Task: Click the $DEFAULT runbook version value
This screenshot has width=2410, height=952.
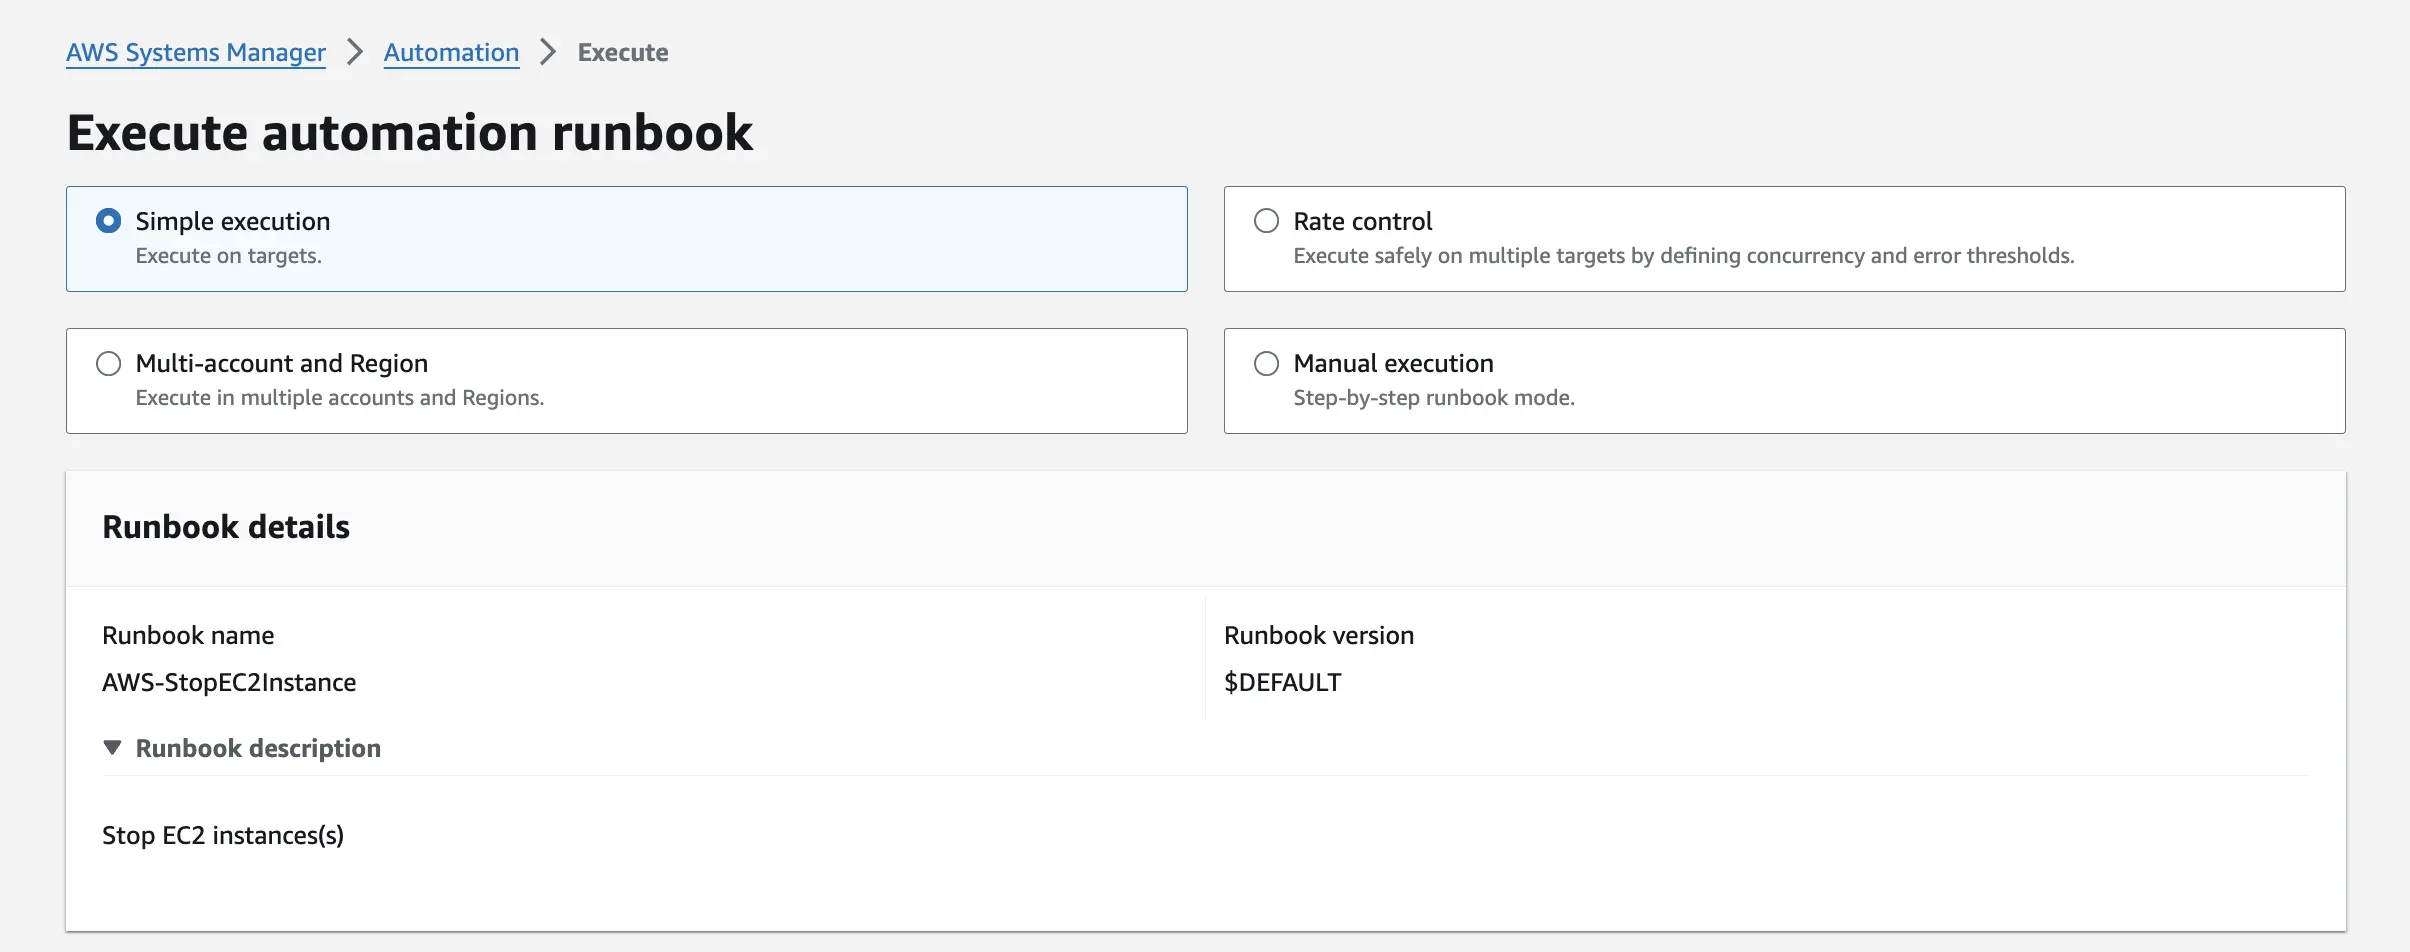Action: click(x=1282, y=681)
